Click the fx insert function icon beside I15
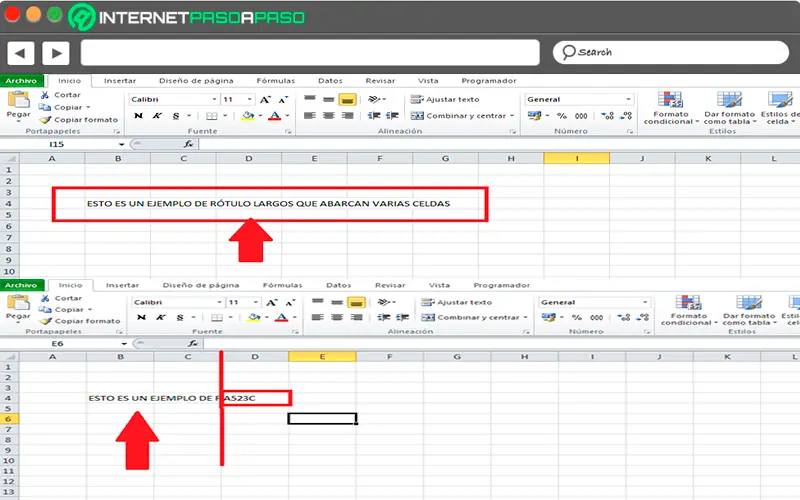The image size is (800, 500). tap(189, 144)
